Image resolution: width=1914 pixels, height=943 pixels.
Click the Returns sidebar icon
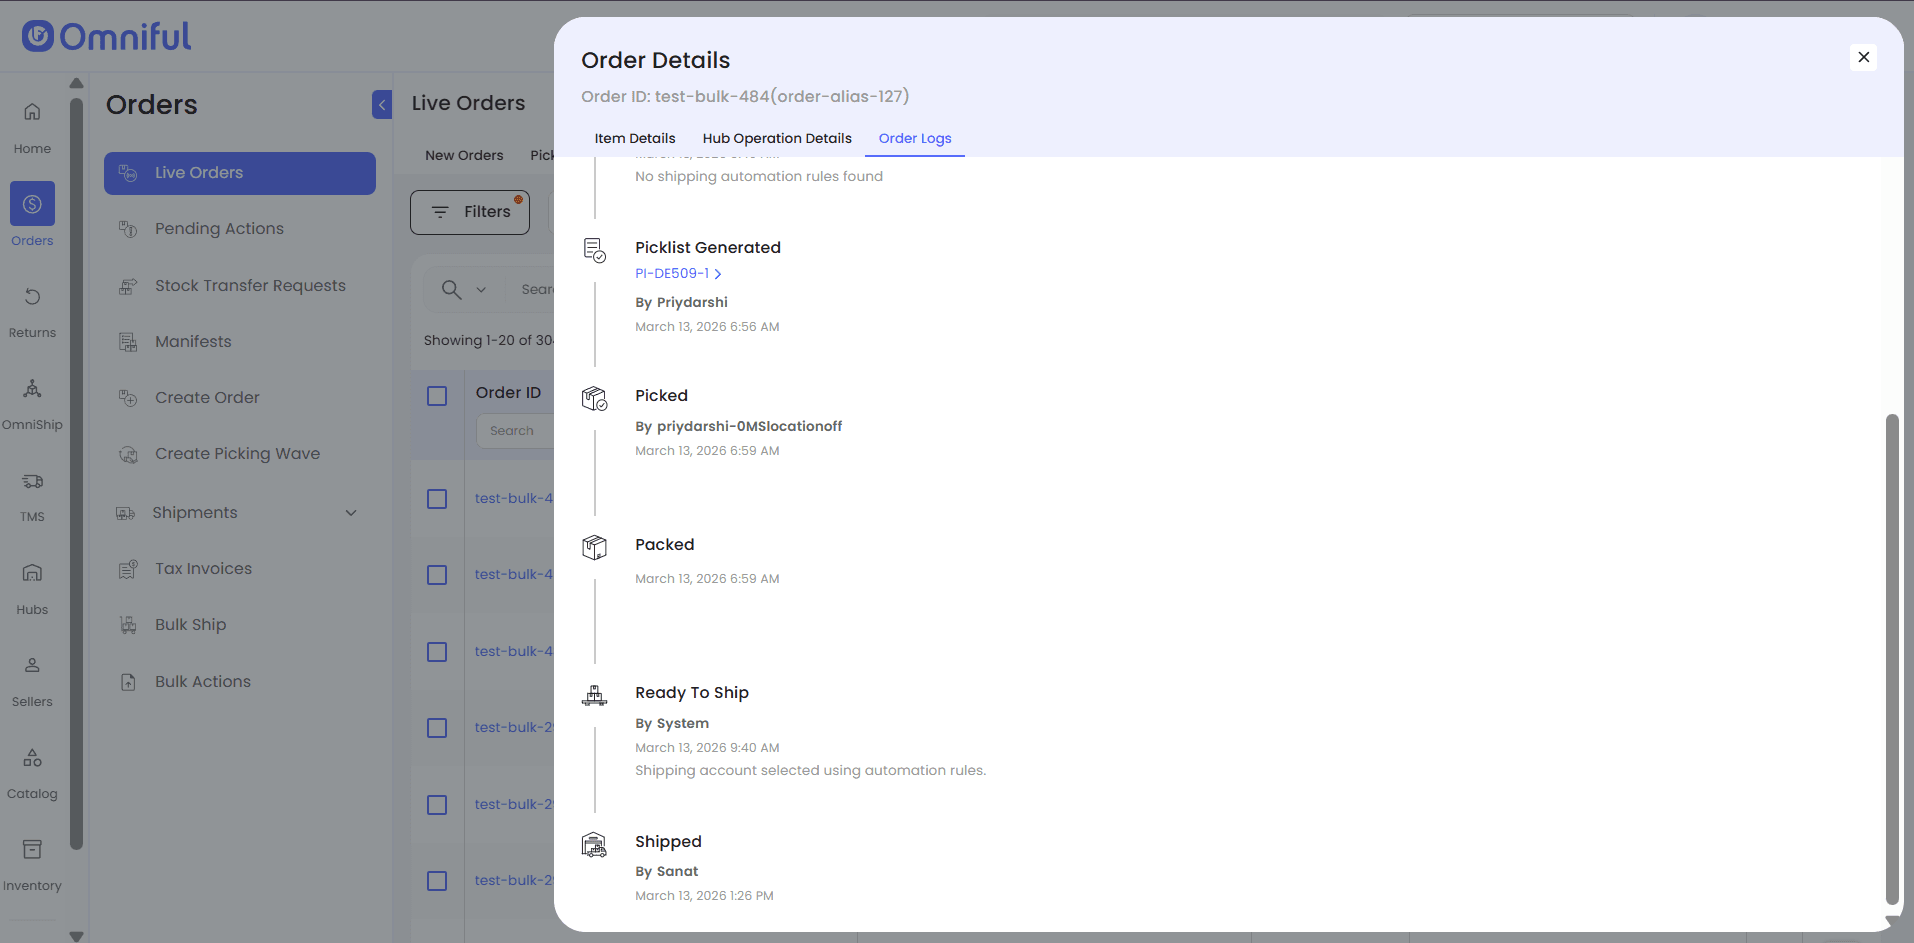(x=32, y=297)
